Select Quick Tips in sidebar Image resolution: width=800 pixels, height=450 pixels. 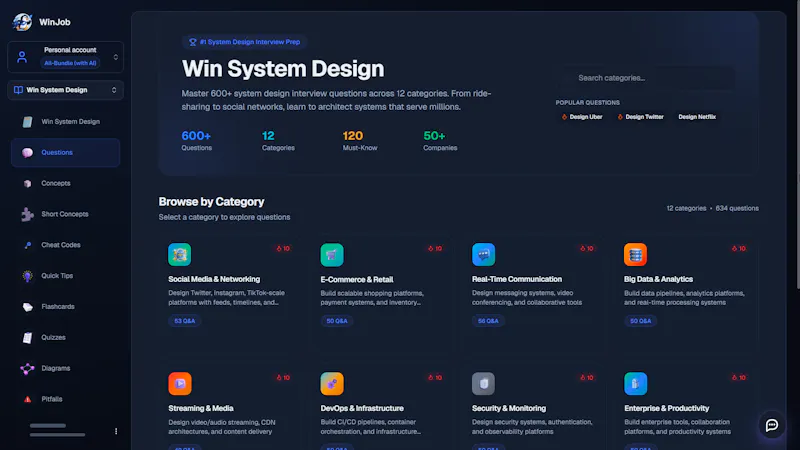[65, 276]
